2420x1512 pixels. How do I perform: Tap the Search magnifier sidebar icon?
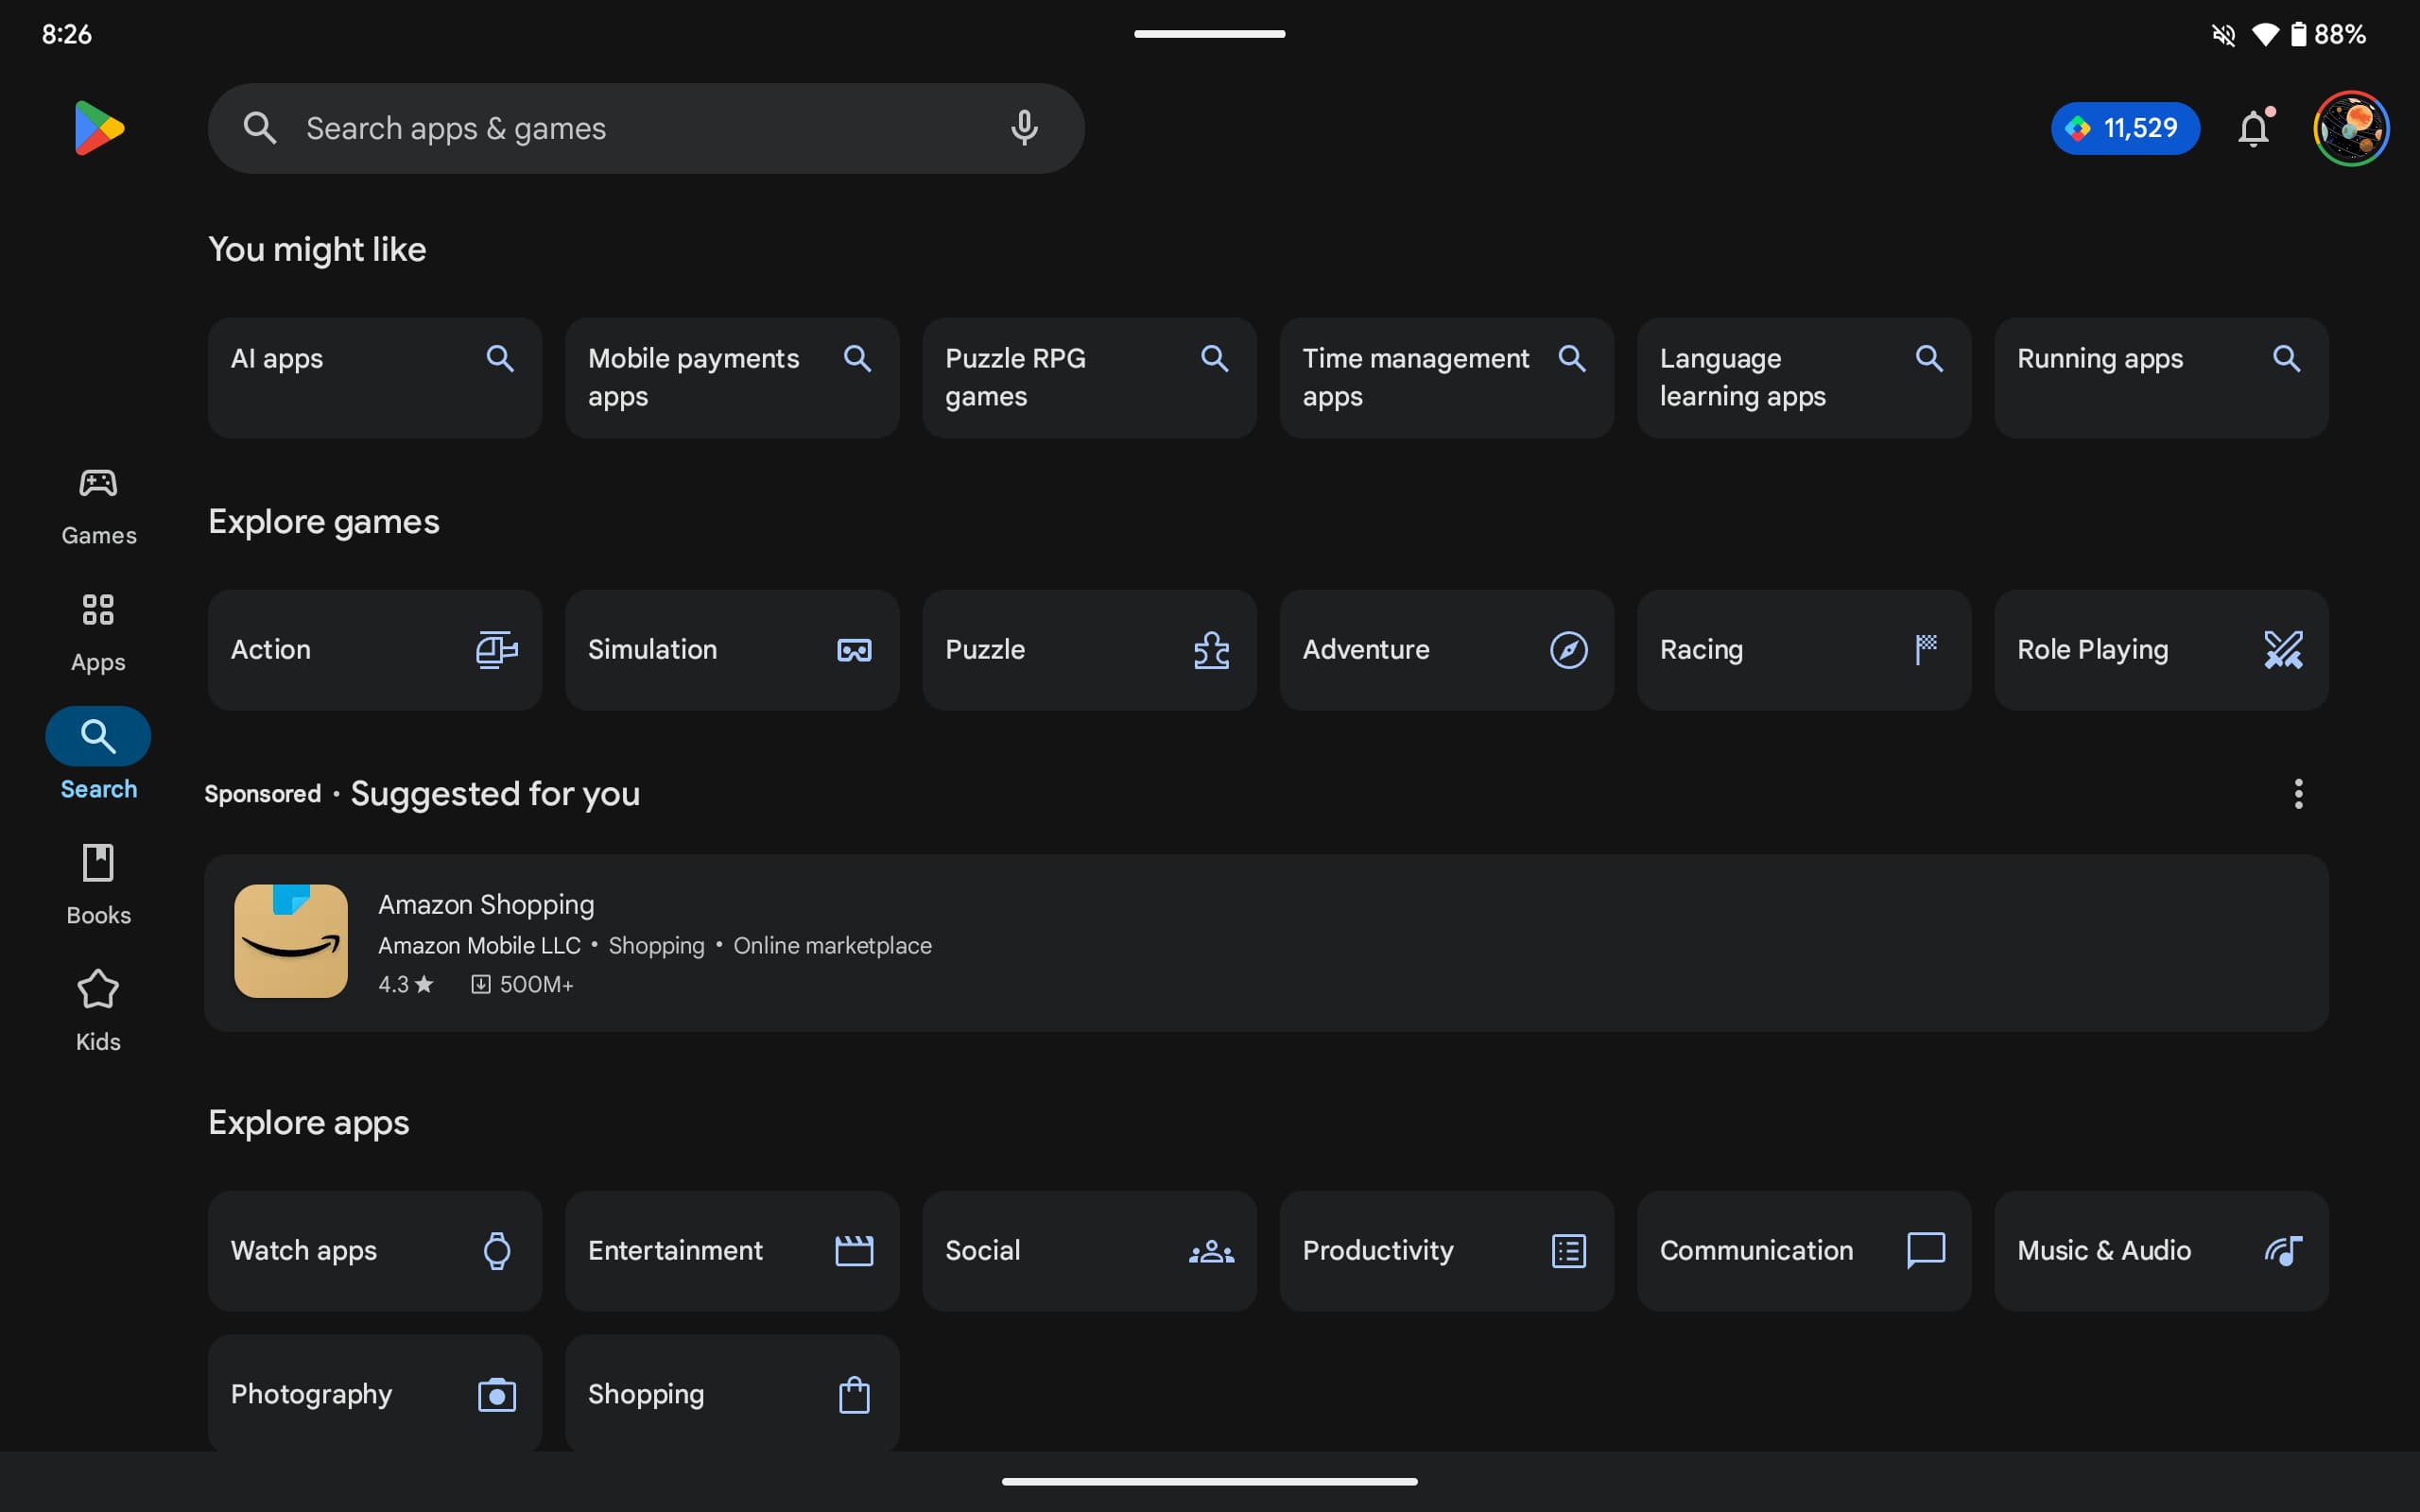97,735
